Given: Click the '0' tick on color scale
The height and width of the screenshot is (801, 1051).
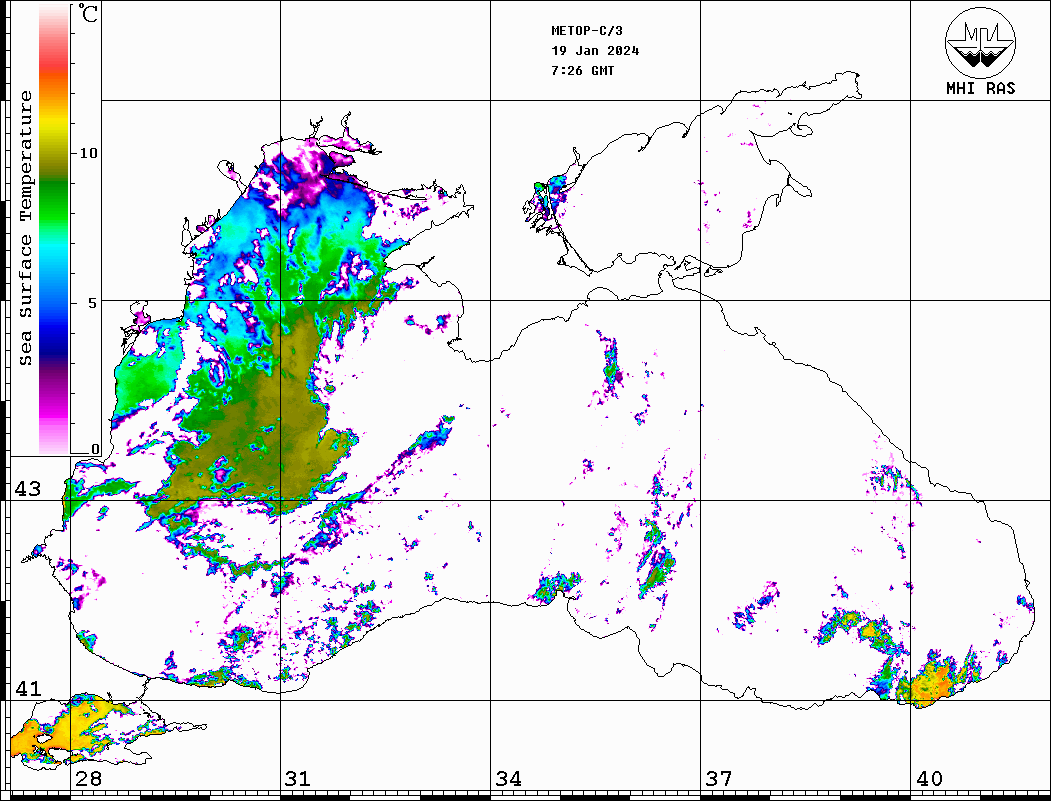Looking at the screenshot, I should tap(95, 449).
